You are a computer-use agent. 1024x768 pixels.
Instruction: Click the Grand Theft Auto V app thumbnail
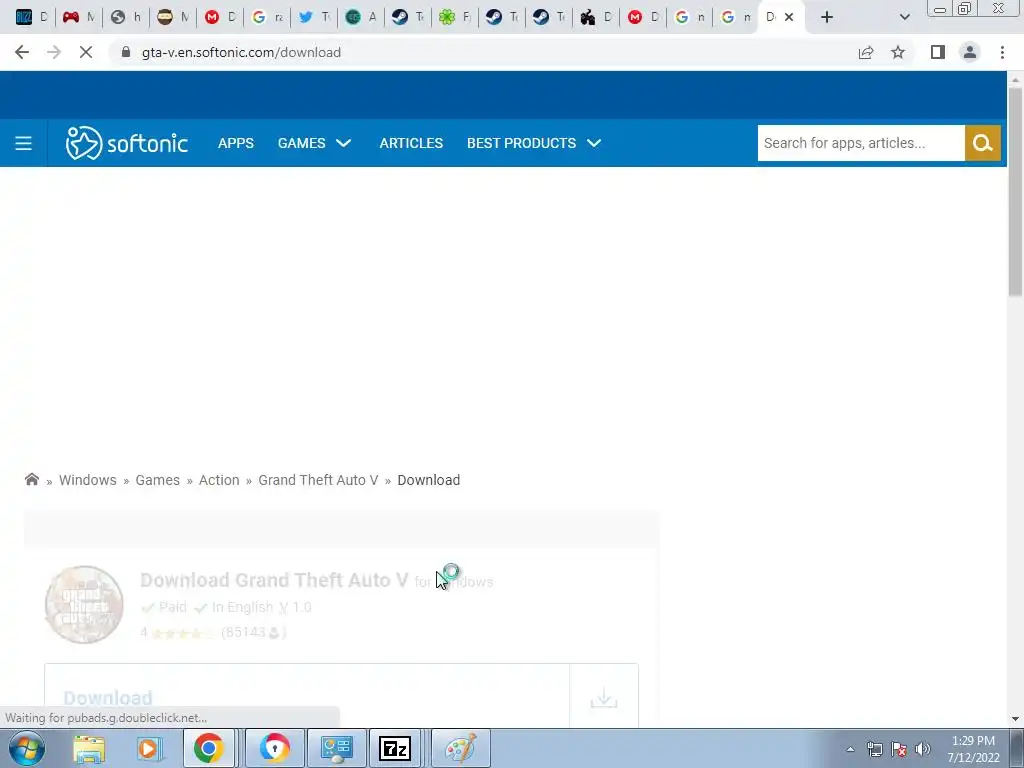coord(84,605)
